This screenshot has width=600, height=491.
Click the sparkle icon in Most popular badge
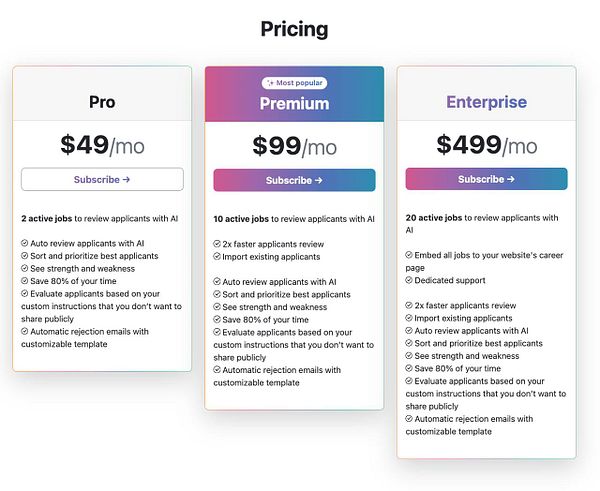tap(270, 83)
